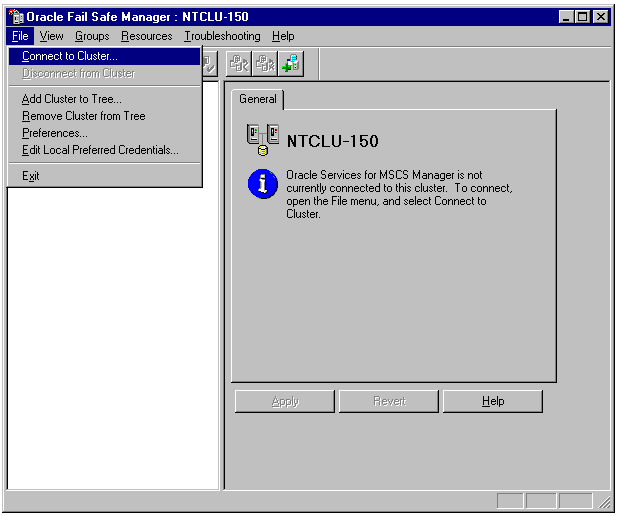The height and width of the screenshot is (516, 618).
Task: Click the 'Oracle Services for MSCS Manager' message
Action: click(399, 194)
